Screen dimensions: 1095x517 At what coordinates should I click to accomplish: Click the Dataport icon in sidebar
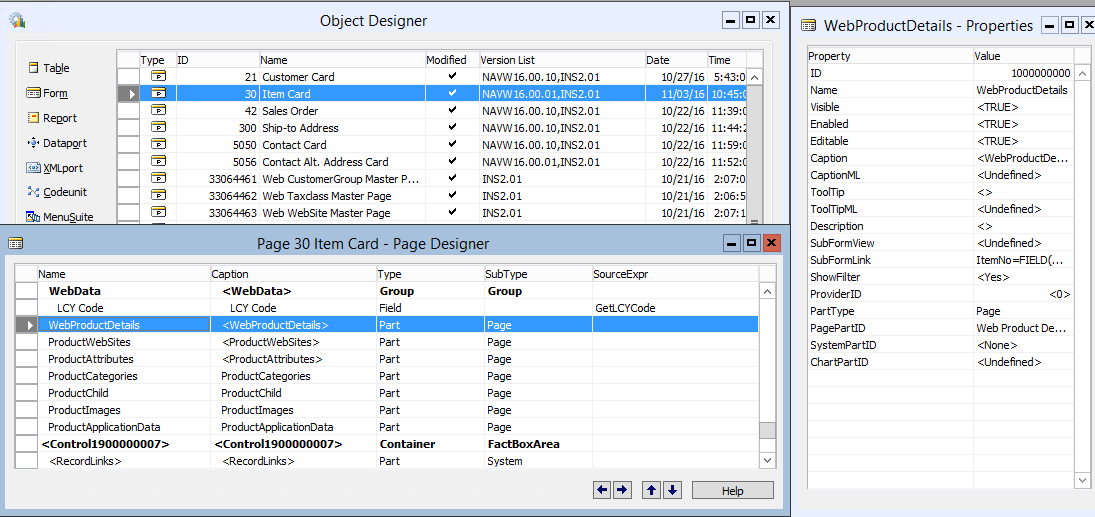(x=33, y=143)
